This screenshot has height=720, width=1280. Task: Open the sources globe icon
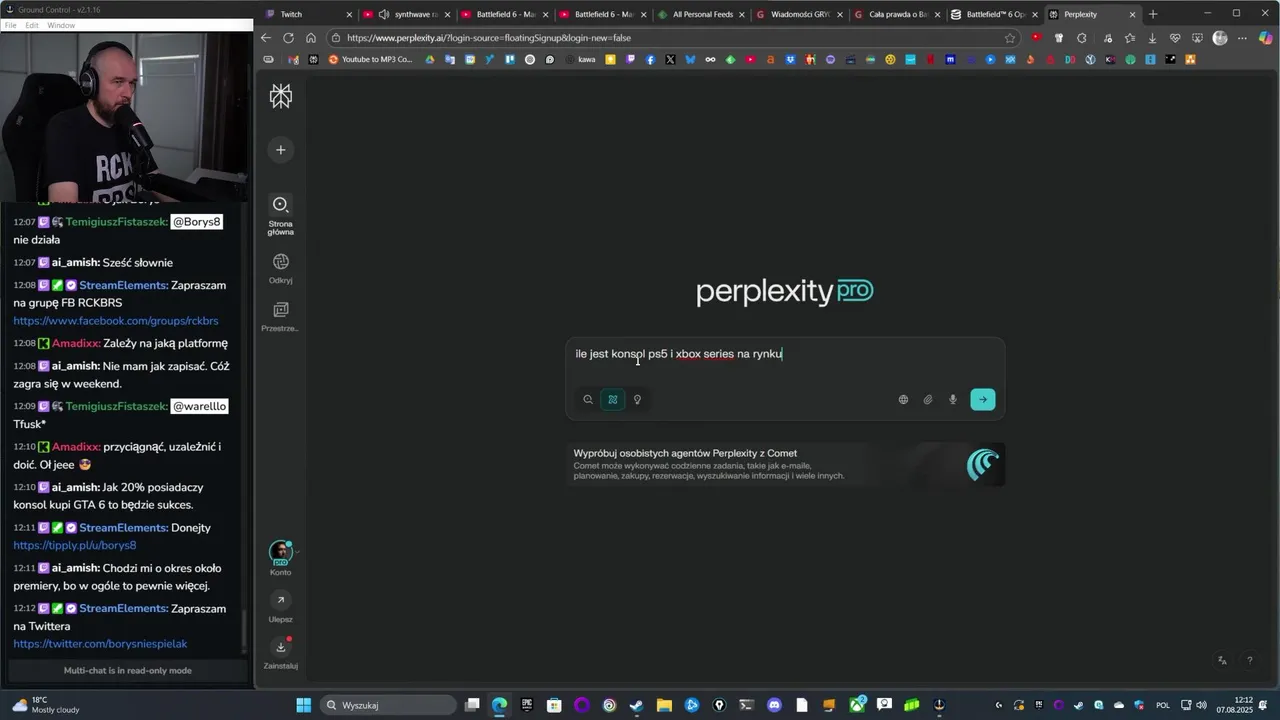(x=903, y=400)
